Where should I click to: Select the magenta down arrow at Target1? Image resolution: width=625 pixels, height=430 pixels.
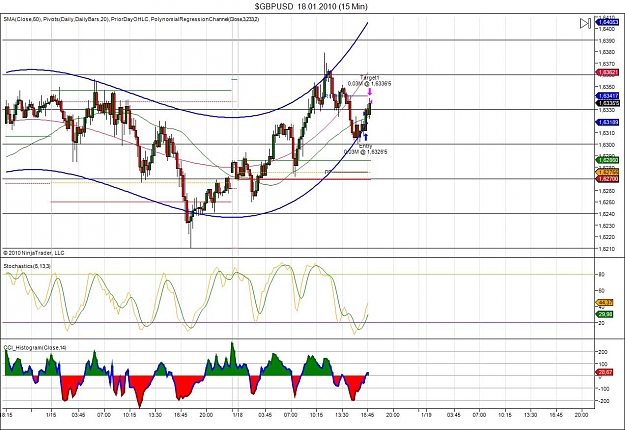click(369, 92)
